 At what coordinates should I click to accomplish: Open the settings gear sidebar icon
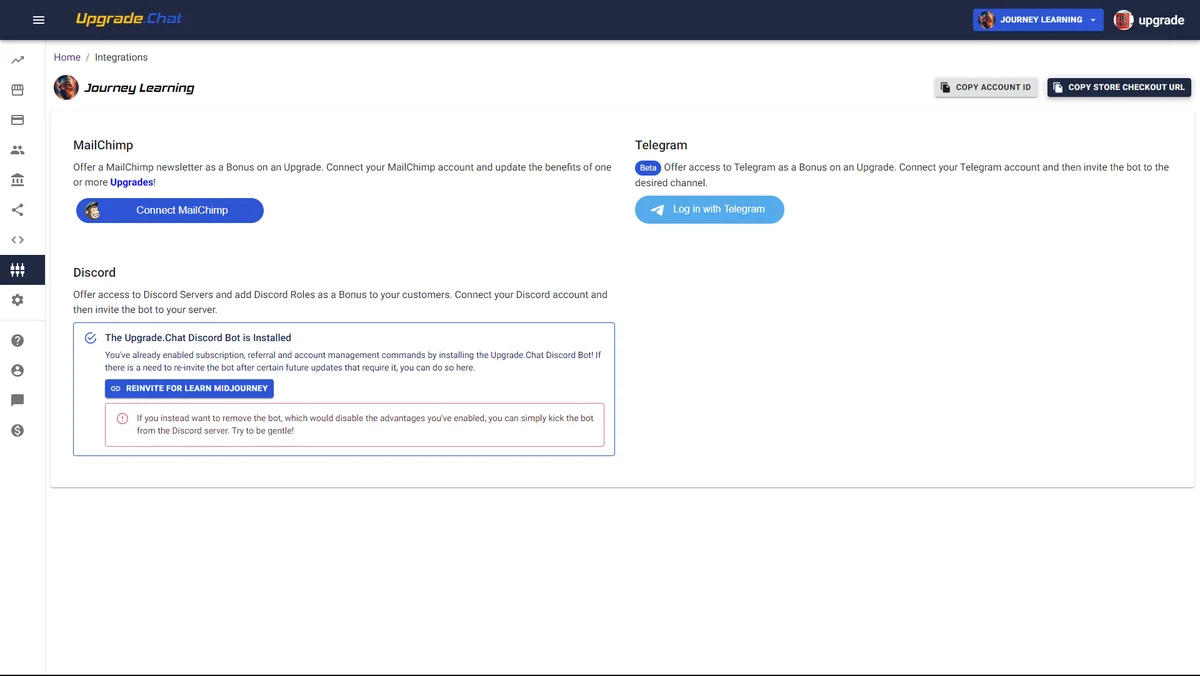click(x=17, y=300)
